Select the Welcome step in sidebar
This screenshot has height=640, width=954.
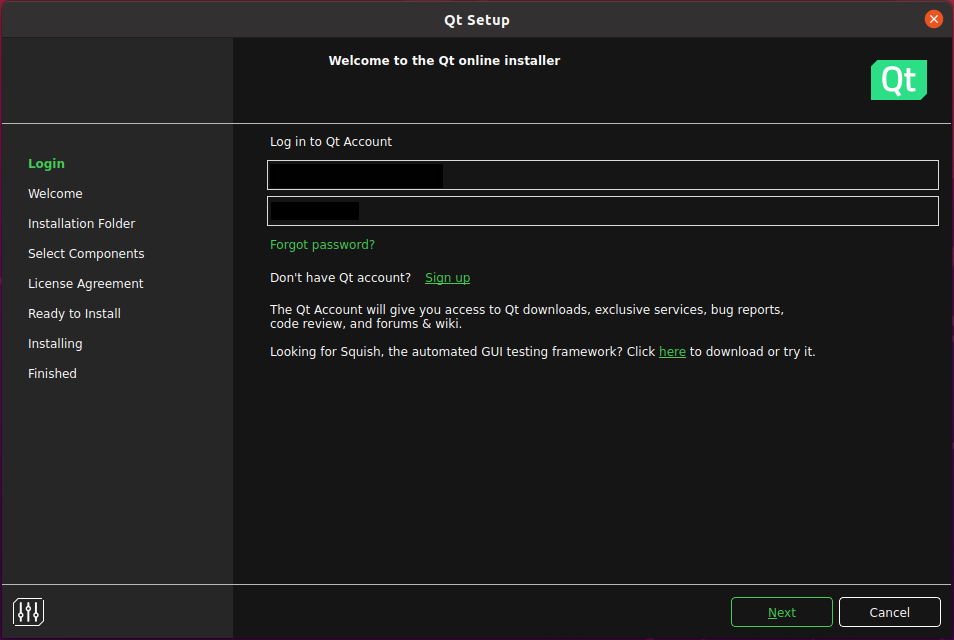coord(55,194)
